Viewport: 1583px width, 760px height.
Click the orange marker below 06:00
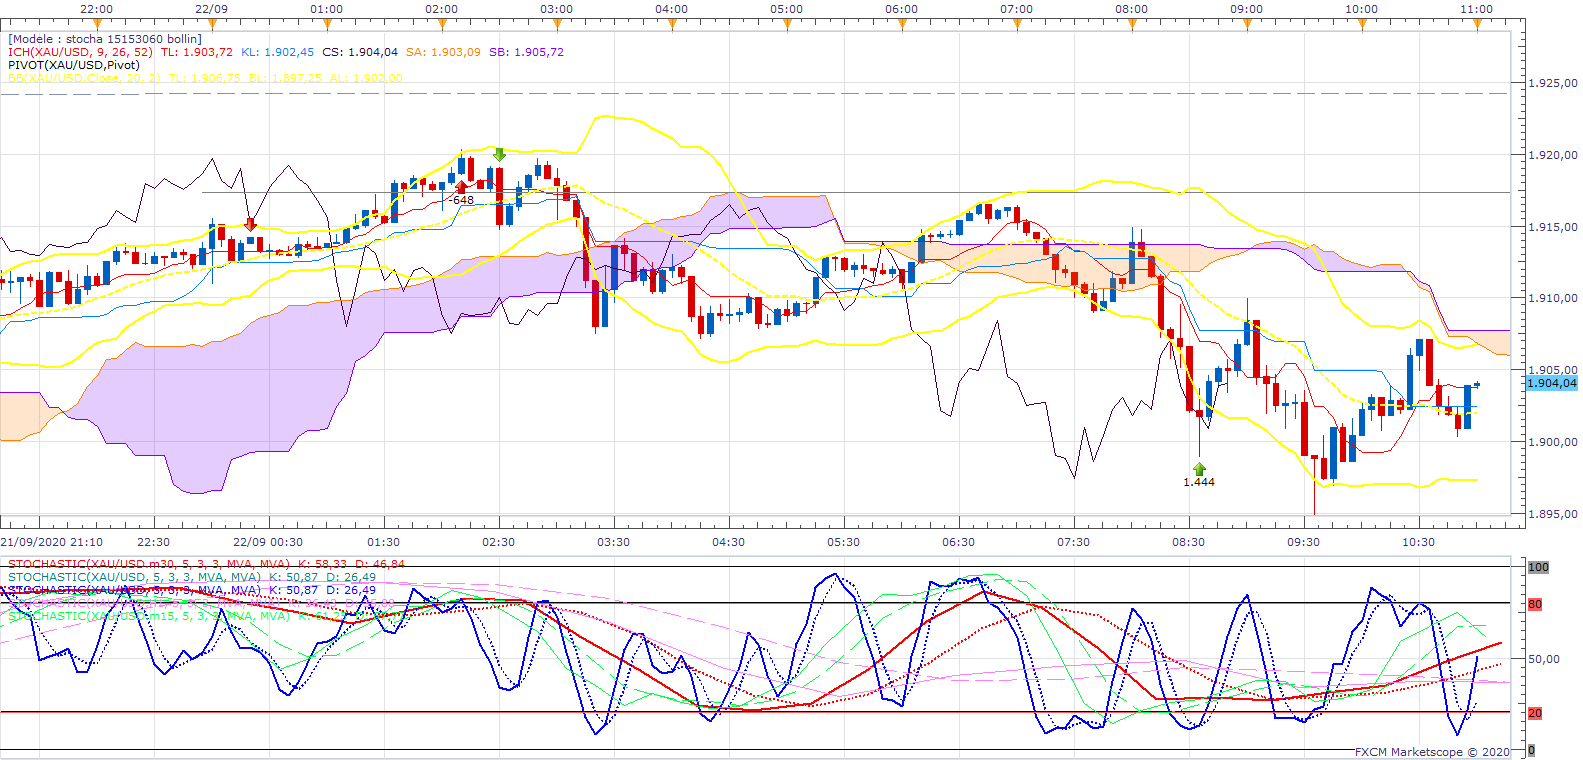tap(902, 22)
